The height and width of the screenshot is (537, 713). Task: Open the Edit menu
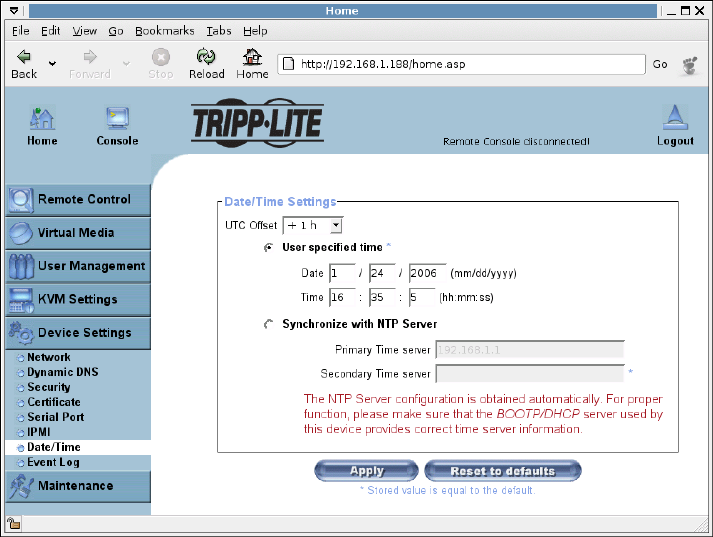50,31
